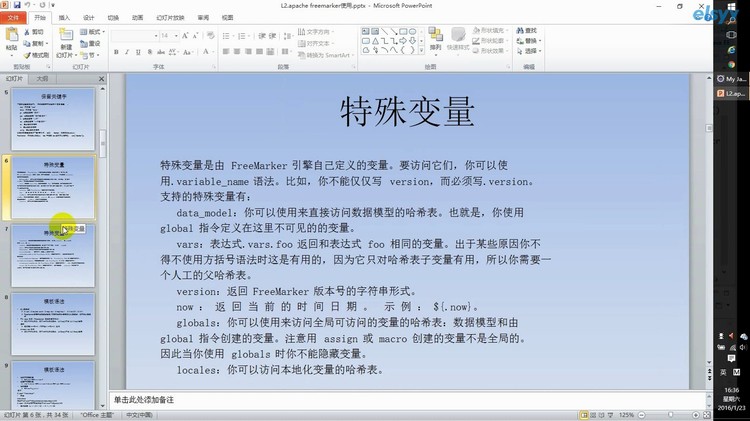This screenshot has height=421, width=750.
Task: Switch to Animations (动画) ribbon tab
Action: click(138, 18)
